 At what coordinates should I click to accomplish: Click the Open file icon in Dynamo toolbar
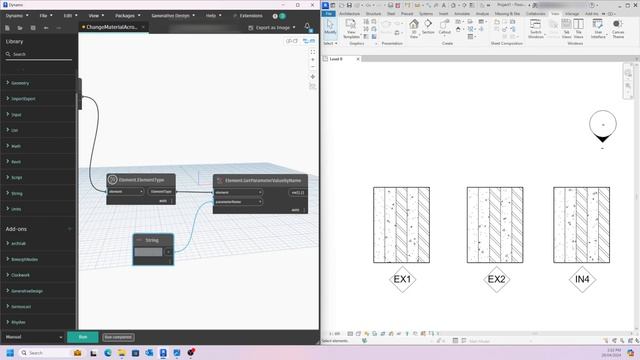click(x=20, y=28)
